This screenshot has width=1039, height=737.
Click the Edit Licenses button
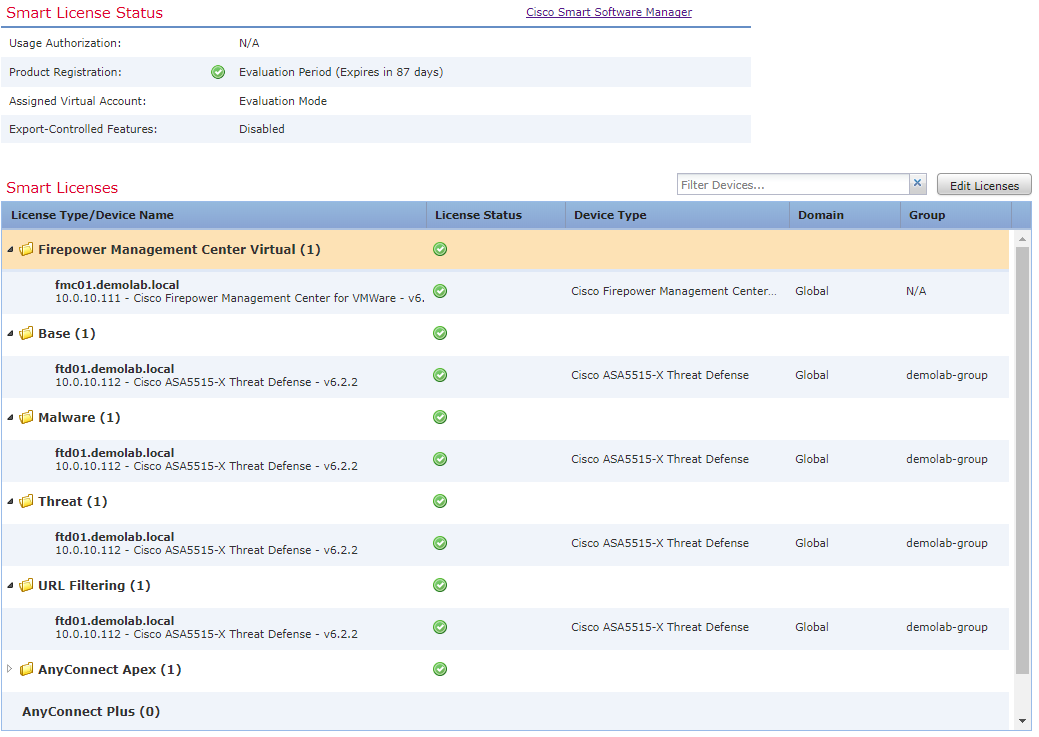tap(984, 186)
